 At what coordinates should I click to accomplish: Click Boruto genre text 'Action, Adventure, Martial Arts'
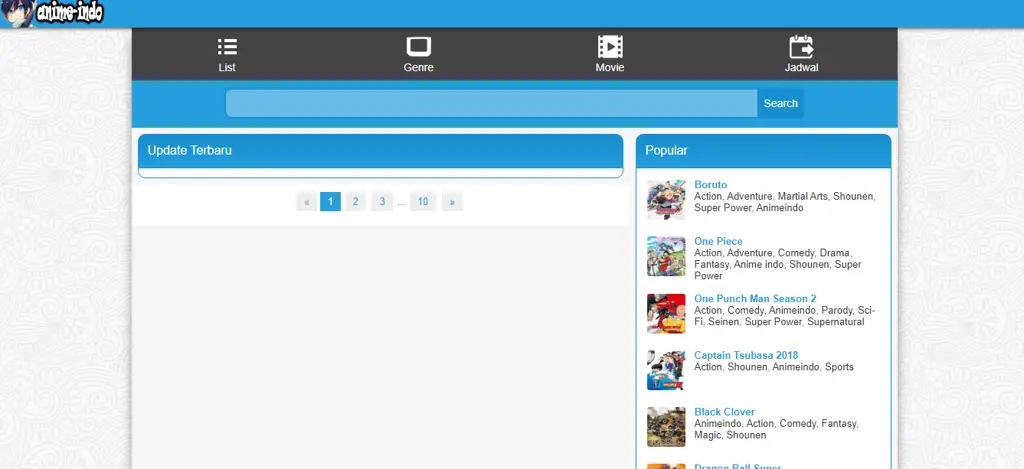pos(761,196)
